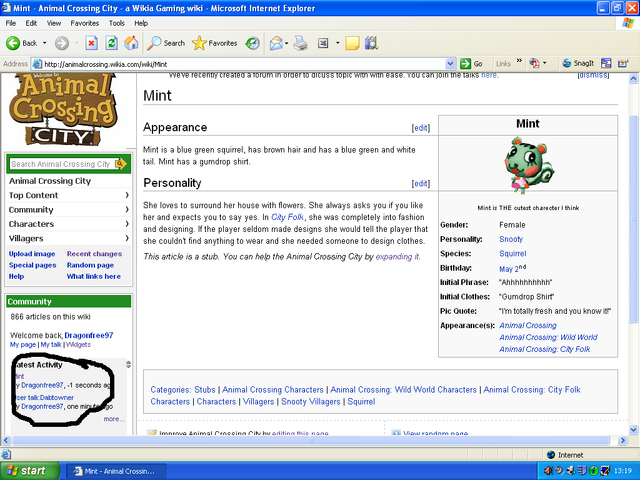The width and height of the screenshot is (640, 480).
Task: Open the Upload image link
Action: [x=32, y=253]
